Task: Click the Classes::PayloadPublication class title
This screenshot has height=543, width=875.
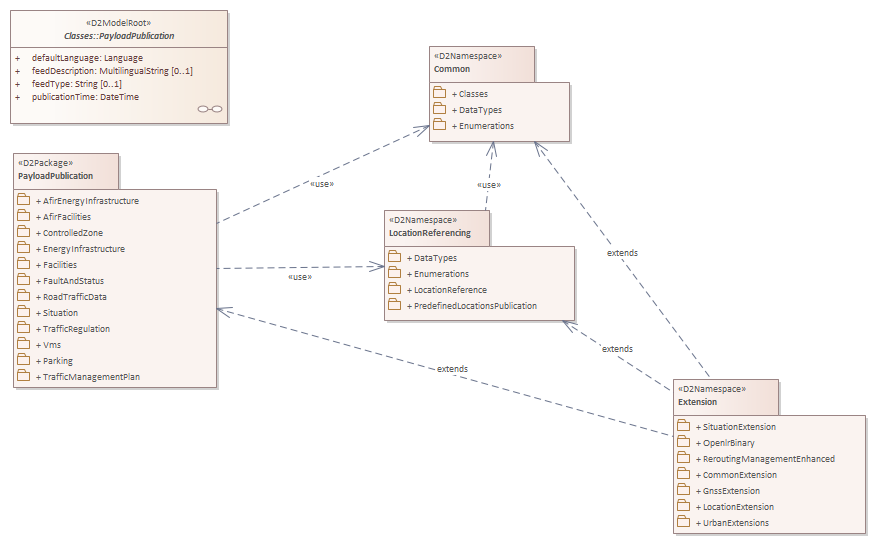Action: coord(119,36)
